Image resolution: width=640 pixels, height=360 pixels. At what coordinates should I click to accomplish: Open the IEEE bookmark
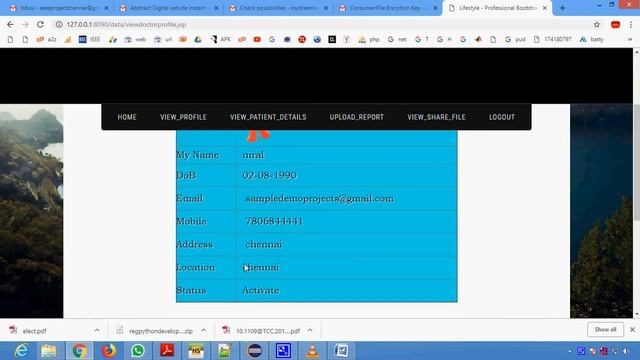pyautogui.click(x=89, y=39)
